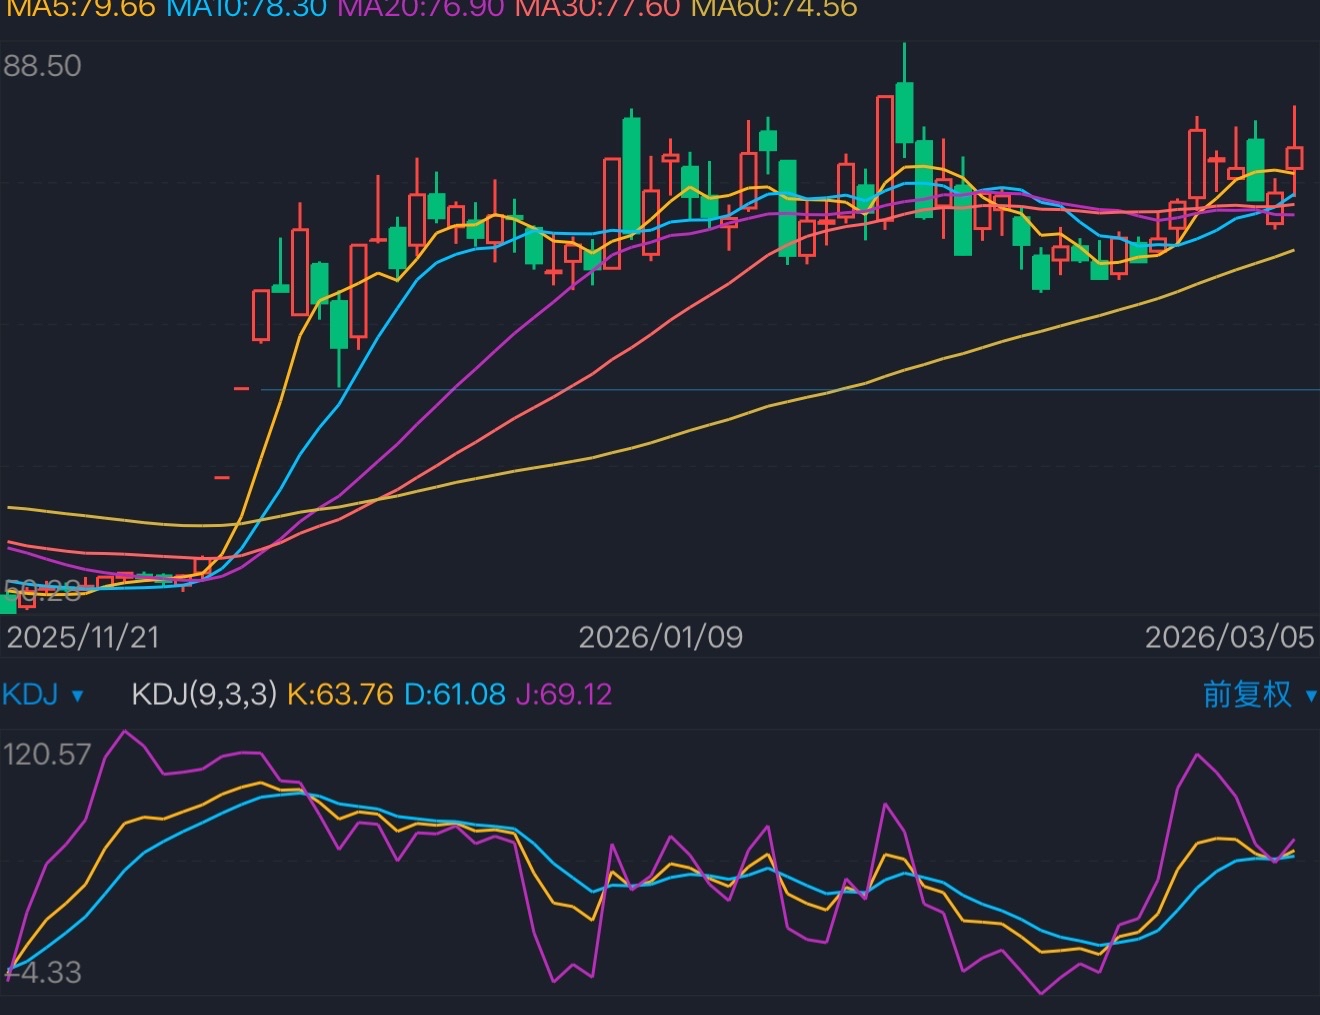1320x1015 pixels.
Task: Click the -4.33 KDJ axis label
Action: pos(43,972)
